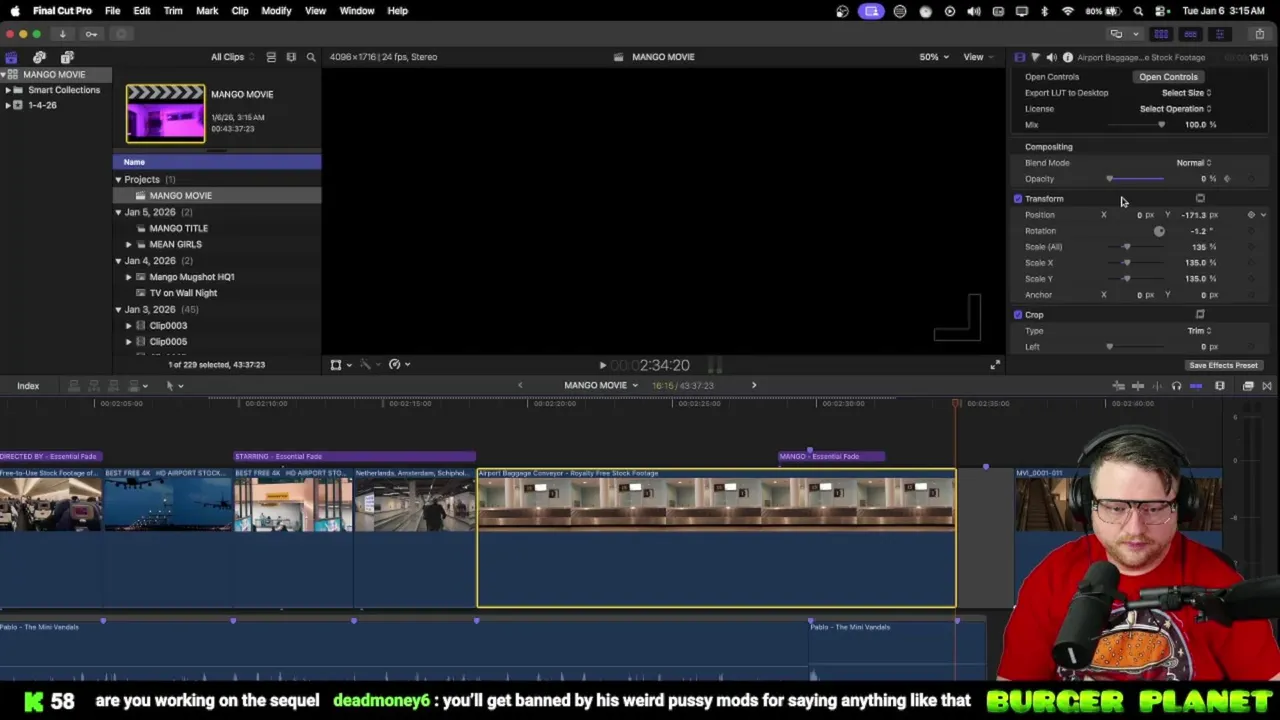The height and width of the screenshot is (720, 1280).
Task: Open the timeline Index button
Action: pyautogui.click(x=28, y=386)
